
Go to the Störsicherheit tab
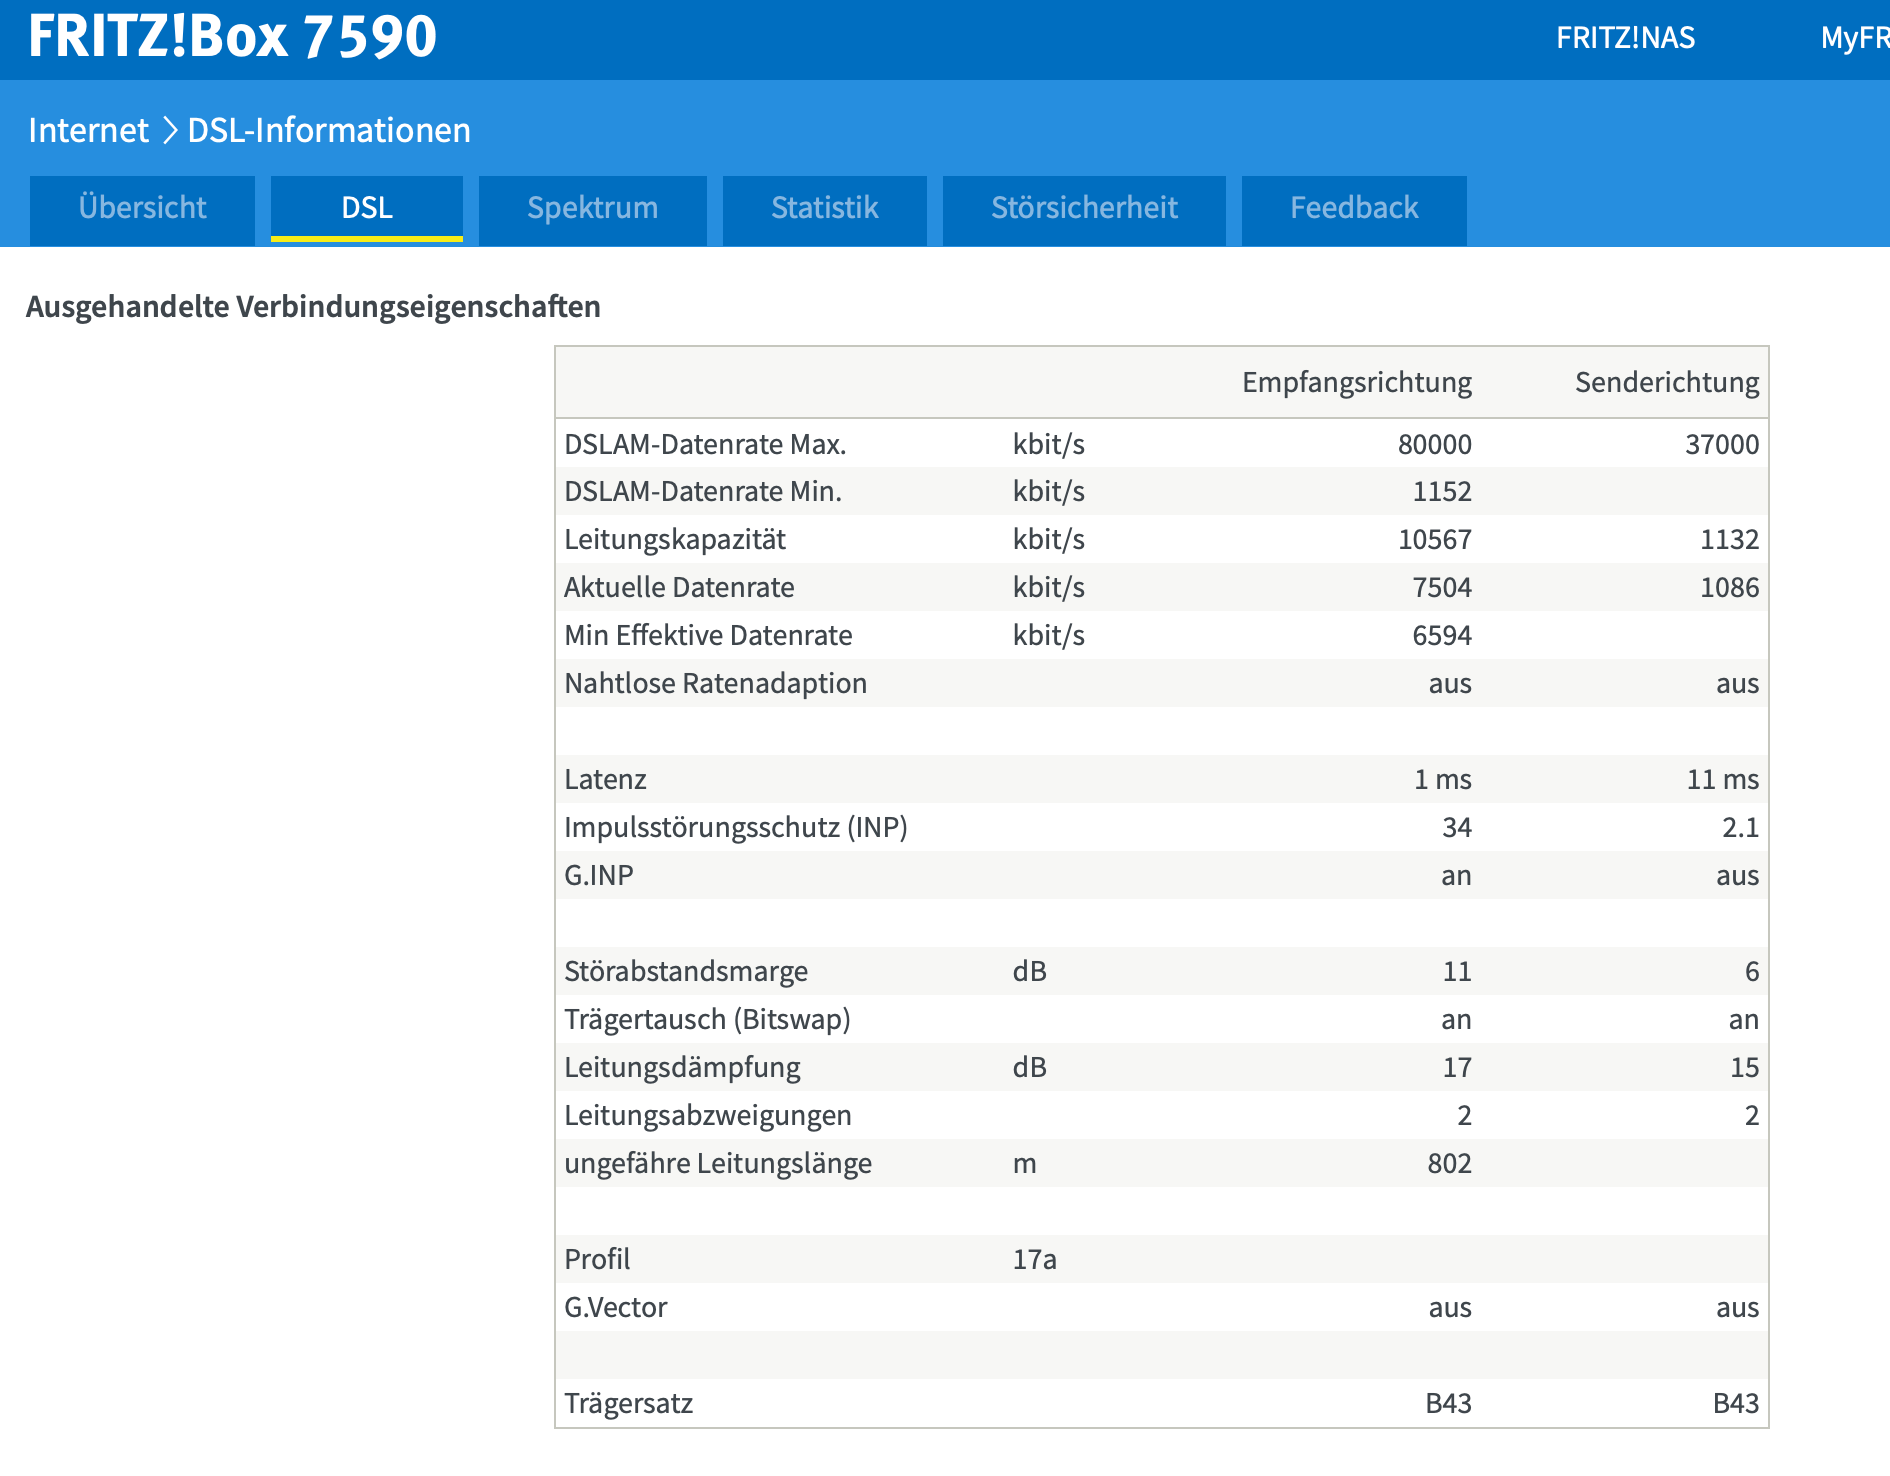pyautogui.click(x=1084, y=209)
